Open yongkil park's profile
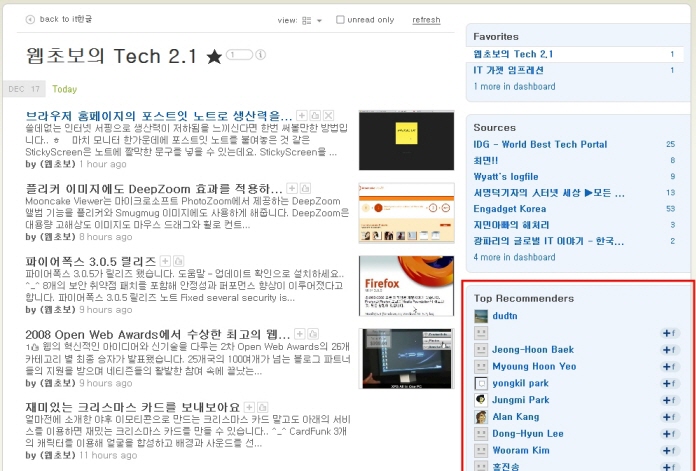 520,383
